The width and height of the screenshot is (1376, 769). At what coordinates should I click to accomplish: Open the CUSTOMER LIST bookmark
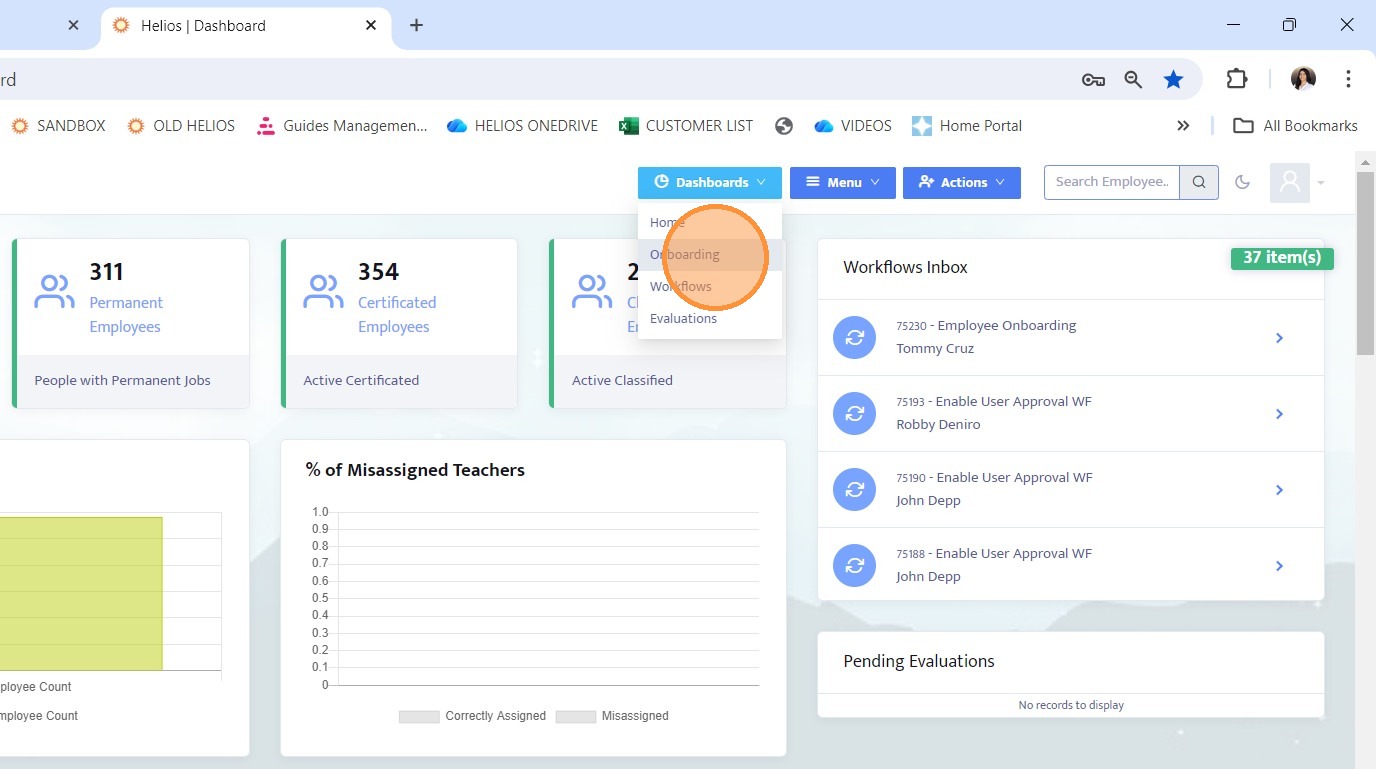pyautogui.click(x=686, y=126)
